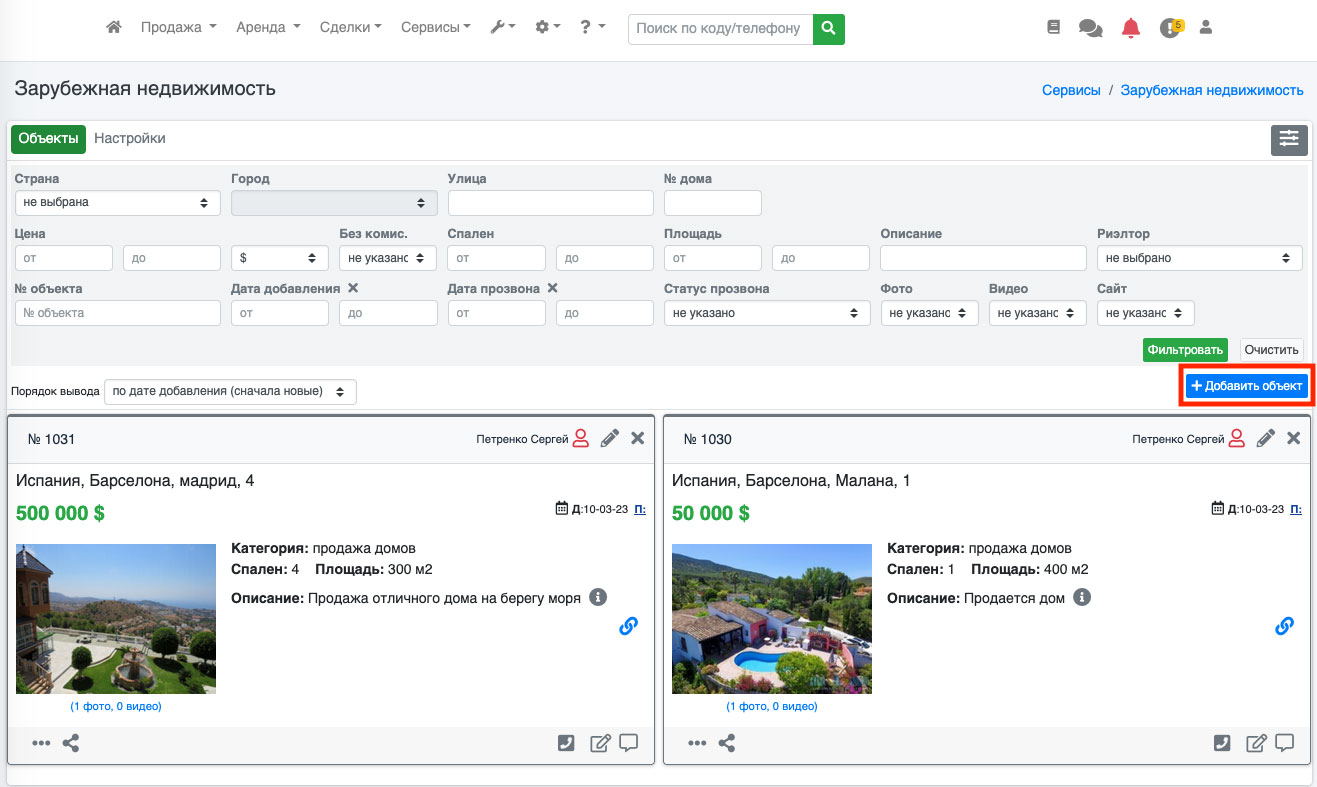Toggle the filter panel sliders icon
Image resolution: width=1317 pixels, height=787 pixels.
(x=1289, y=140)
